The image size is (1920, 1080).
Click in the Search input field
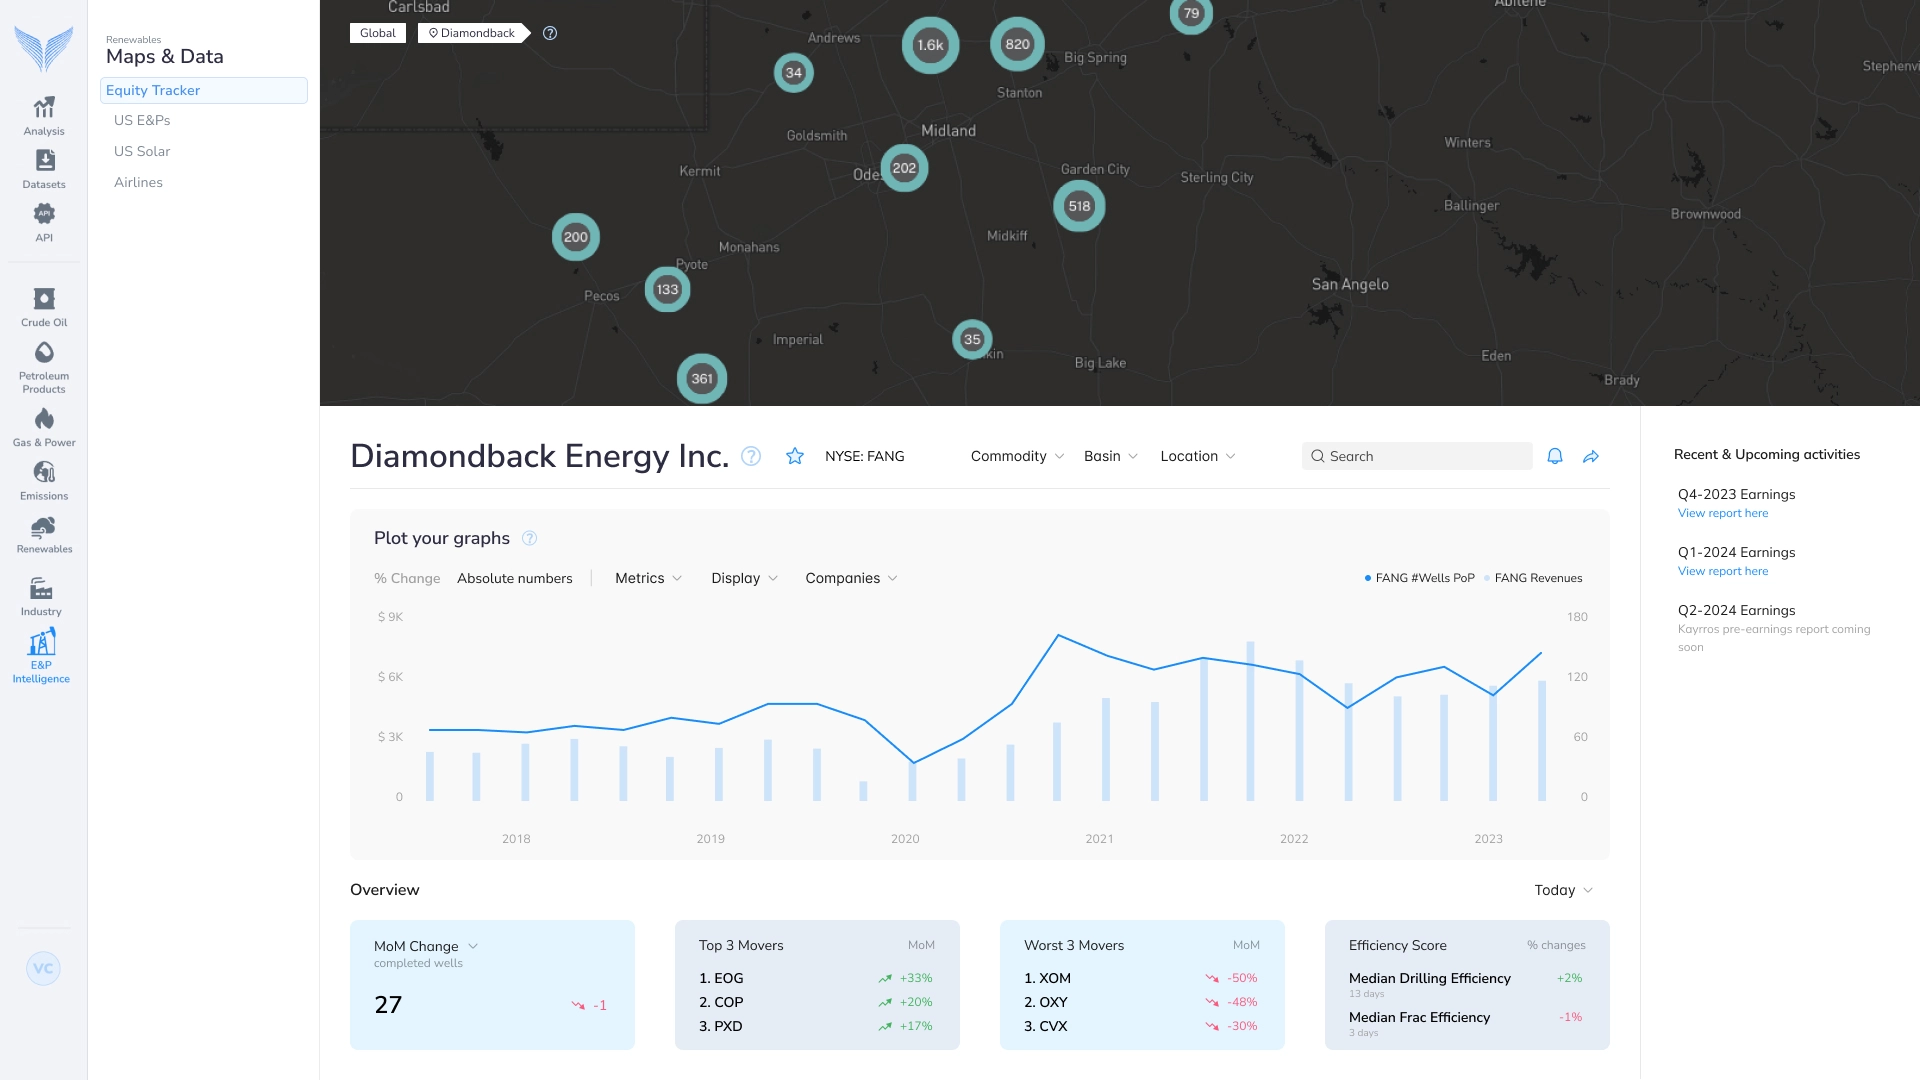[1417, 456]
